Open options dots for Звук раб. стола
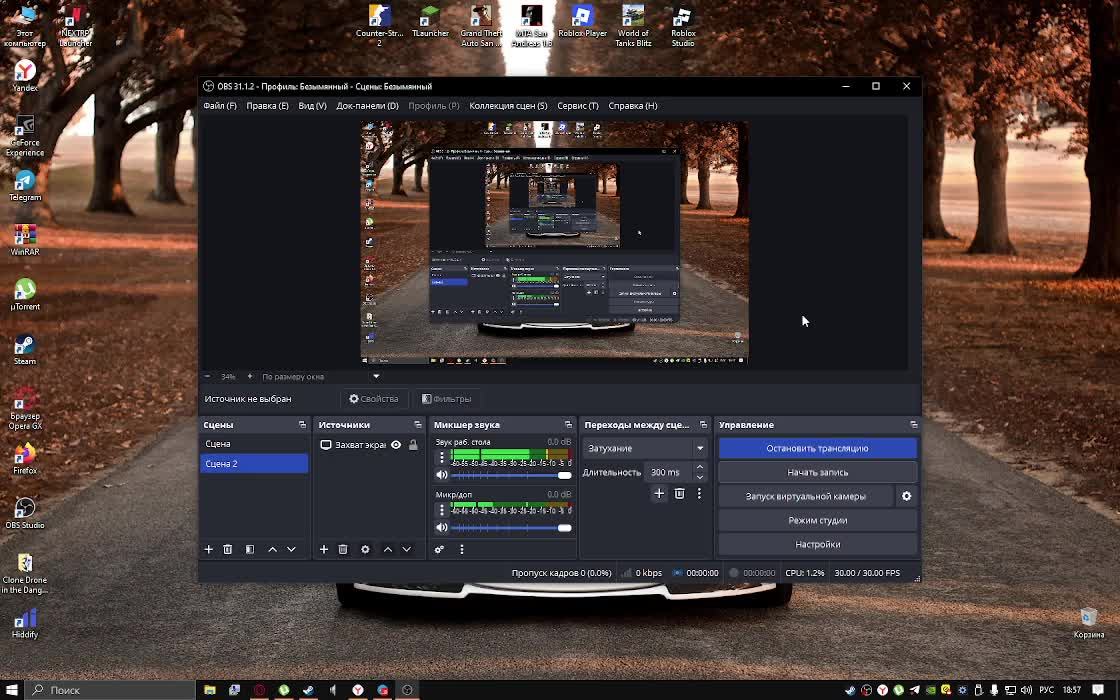The image size is (1120, 700). [441, 457]
